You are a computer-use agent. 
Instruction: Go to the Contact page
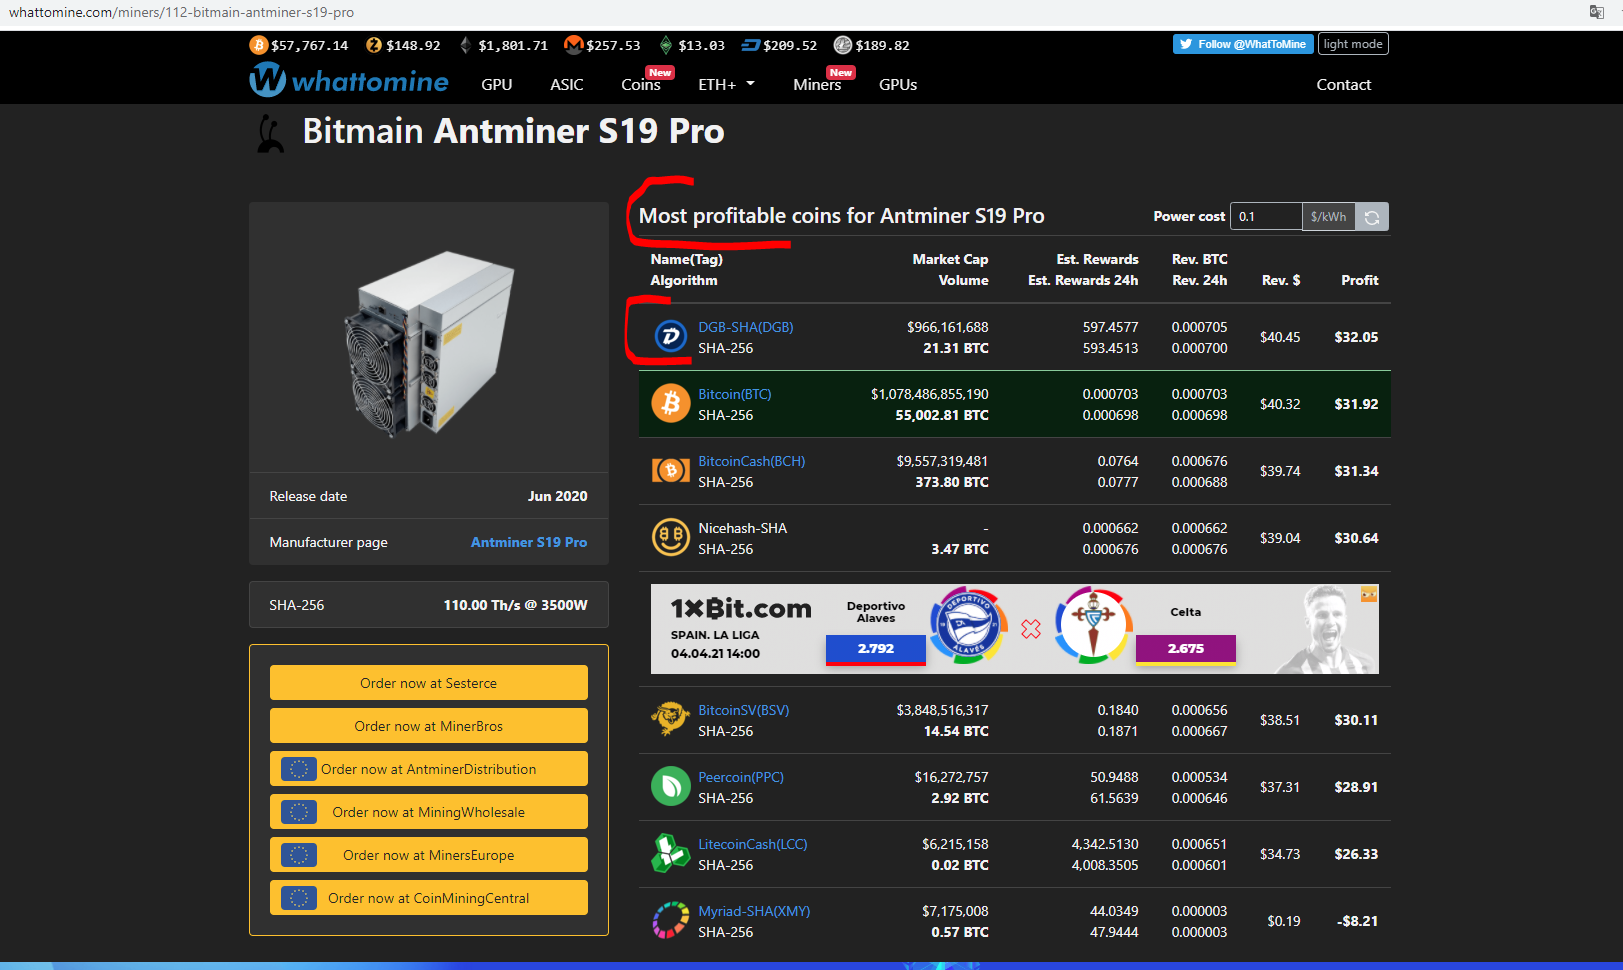[1343, 85]
